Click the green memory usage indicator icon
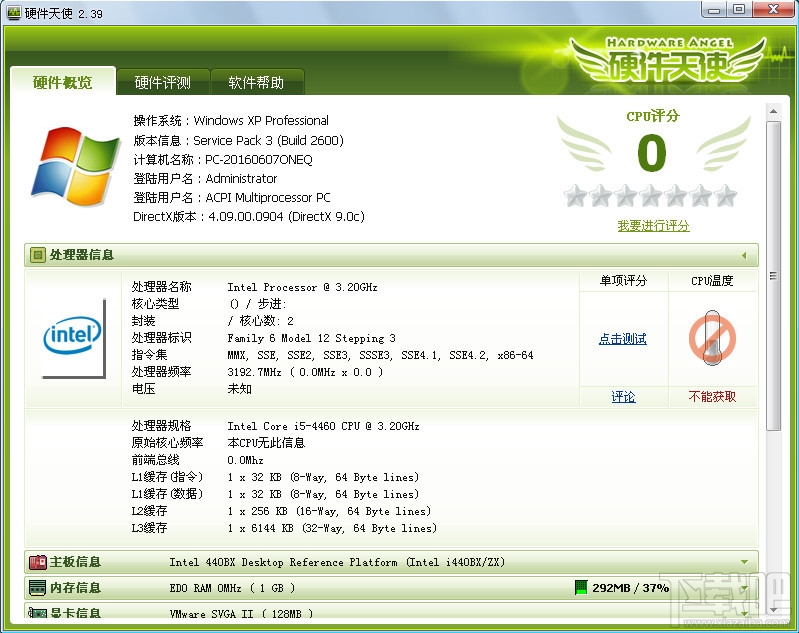The width and height of the screenshot is (799, 633). [581, 588]
